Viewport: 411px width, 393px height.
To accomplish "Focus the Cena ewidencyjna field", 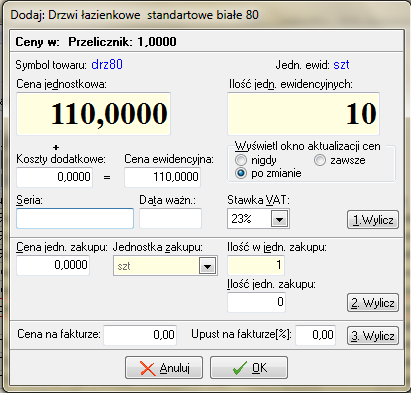I will (x=162, y=177).
